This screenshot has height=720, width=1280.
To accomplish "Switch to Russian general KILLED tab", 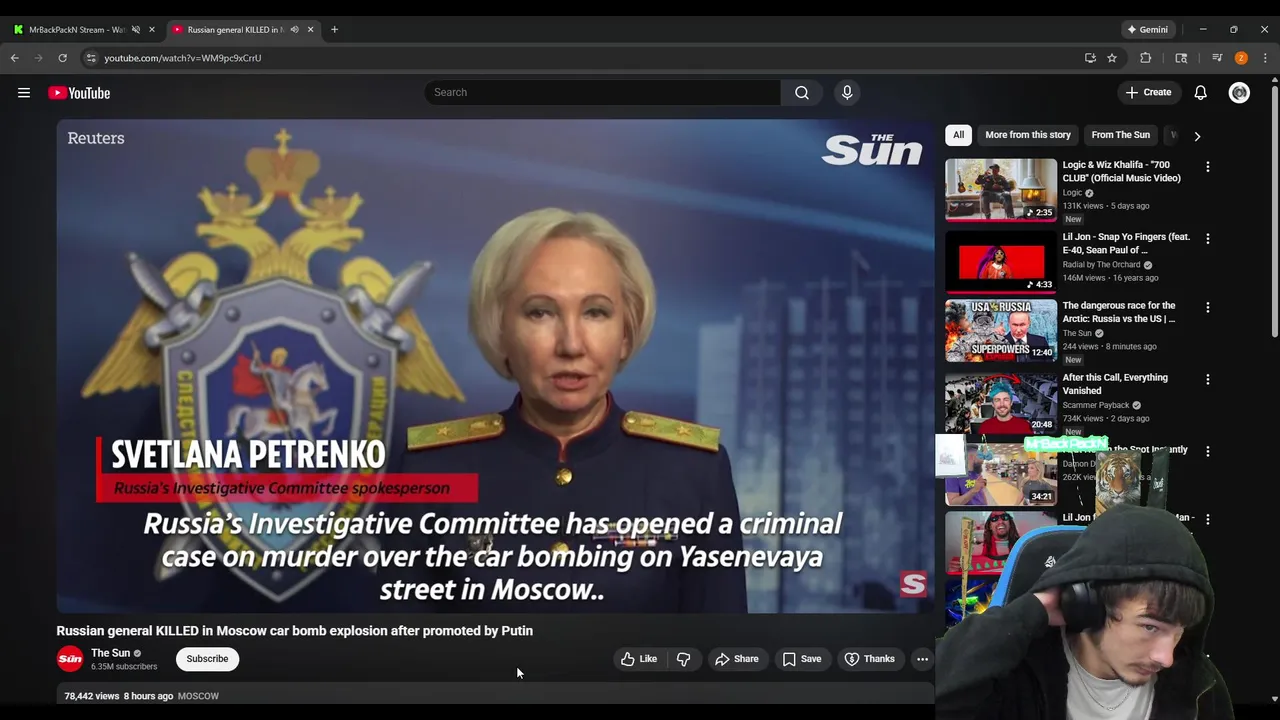I will coord(236,29).
